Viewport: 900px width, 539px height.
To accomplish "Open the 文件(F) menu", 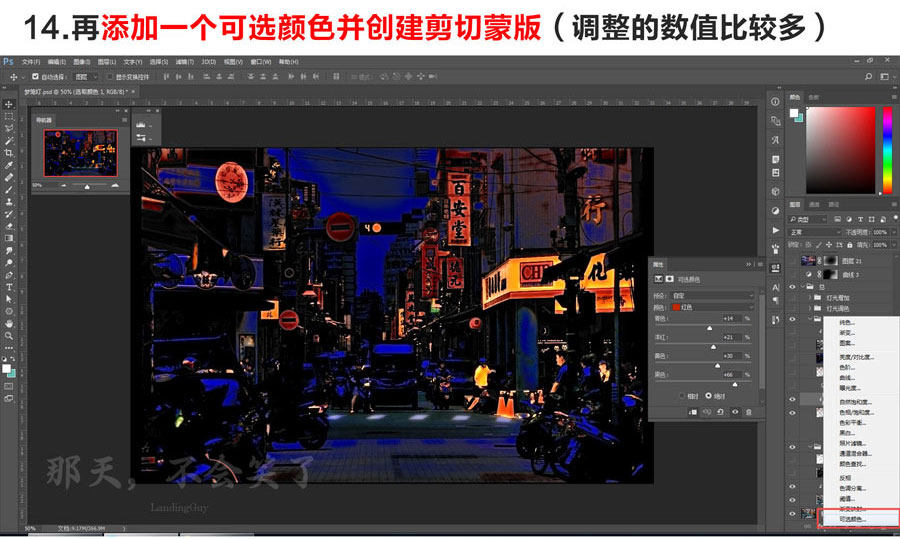I will tap(30, 61).
